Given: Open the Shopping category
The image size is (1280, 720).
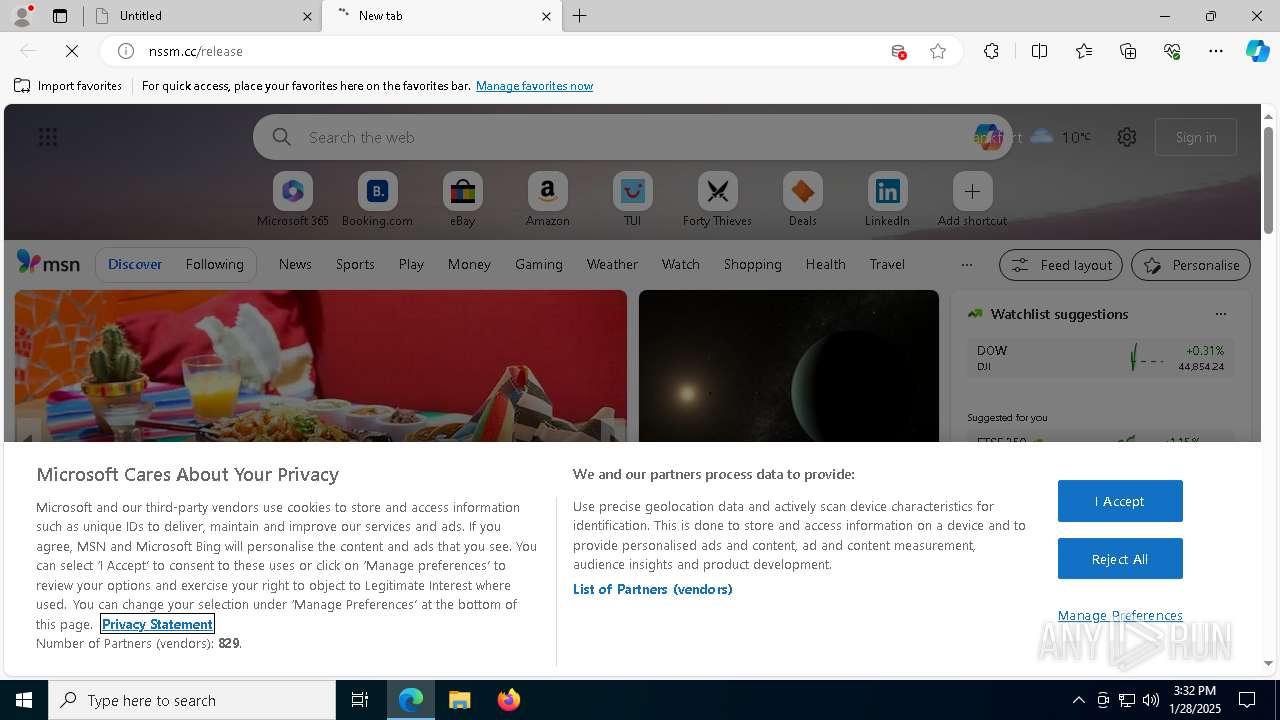Looking at the screenshot, I should pyautogui.click(x=752, y=264).
